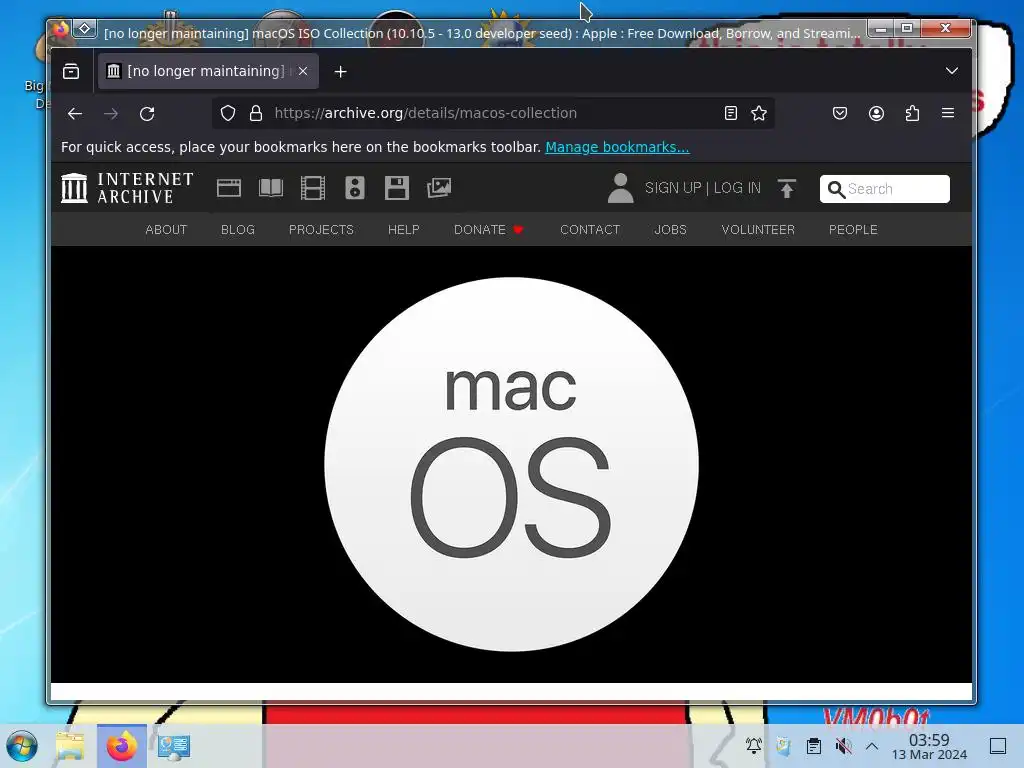
Task: Show site security padlock info
Action: tap(256, 113)
